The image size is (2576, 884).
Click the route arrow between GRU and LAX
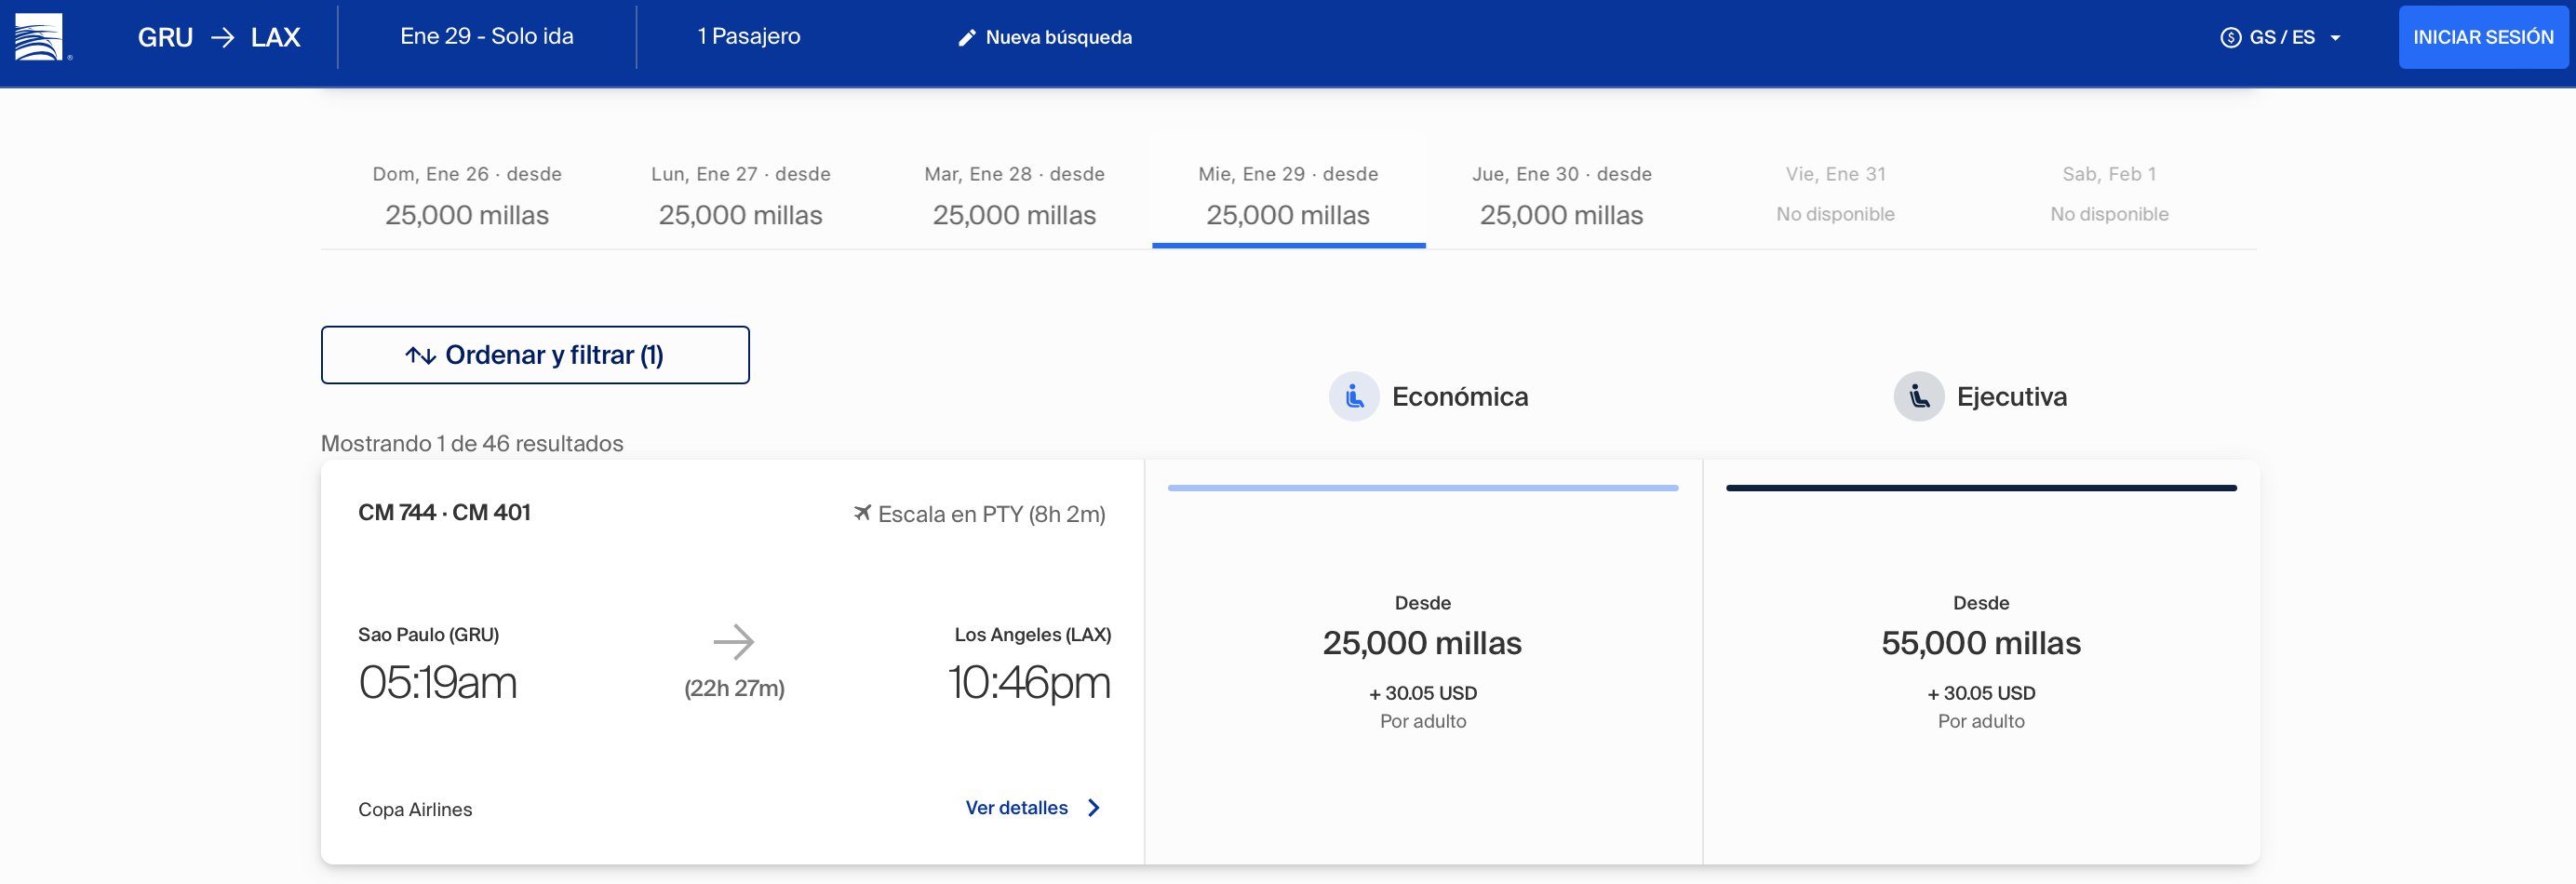pos(222,38)
